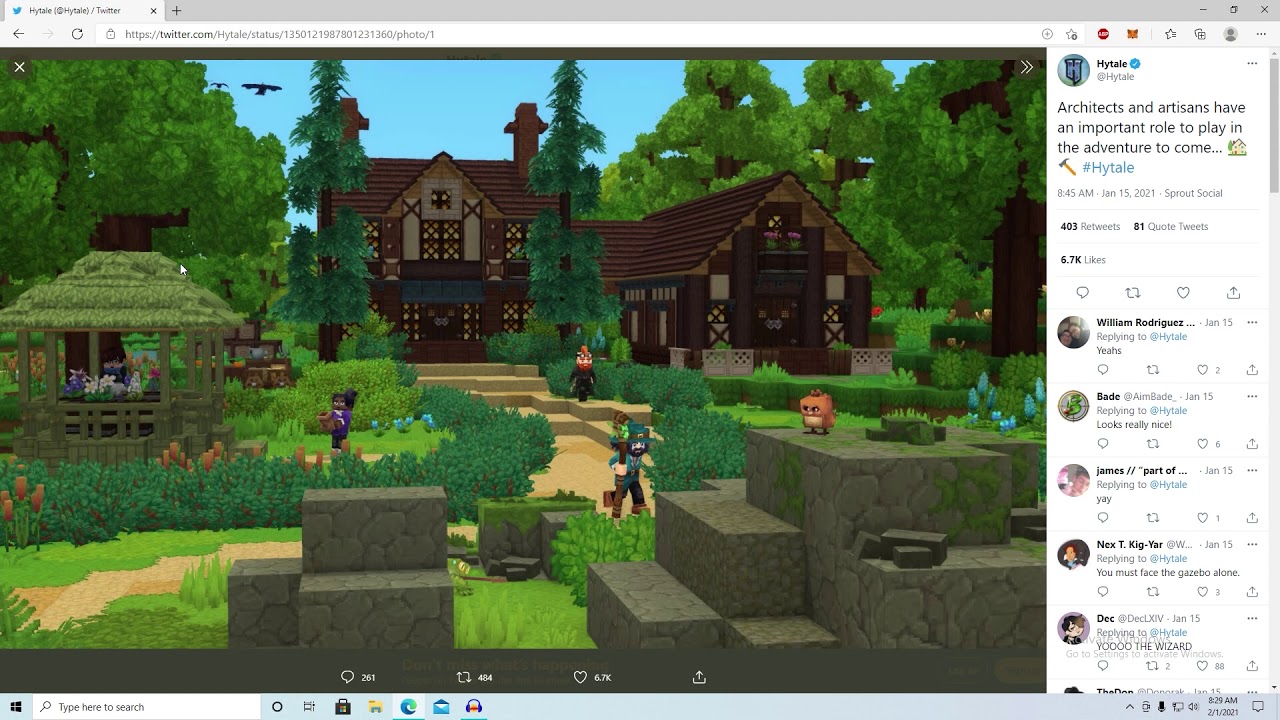View the 81 Quote Tweets list
The height and width of the screenshot is (720, 1280).
click(x=1170, y=226)
